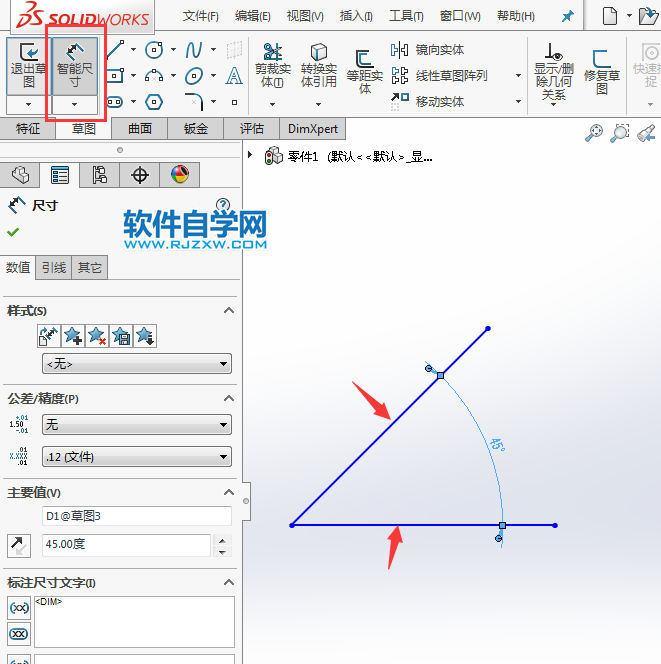Click the New document icon
The image size is (661, 664).
(x=609, y=16)
